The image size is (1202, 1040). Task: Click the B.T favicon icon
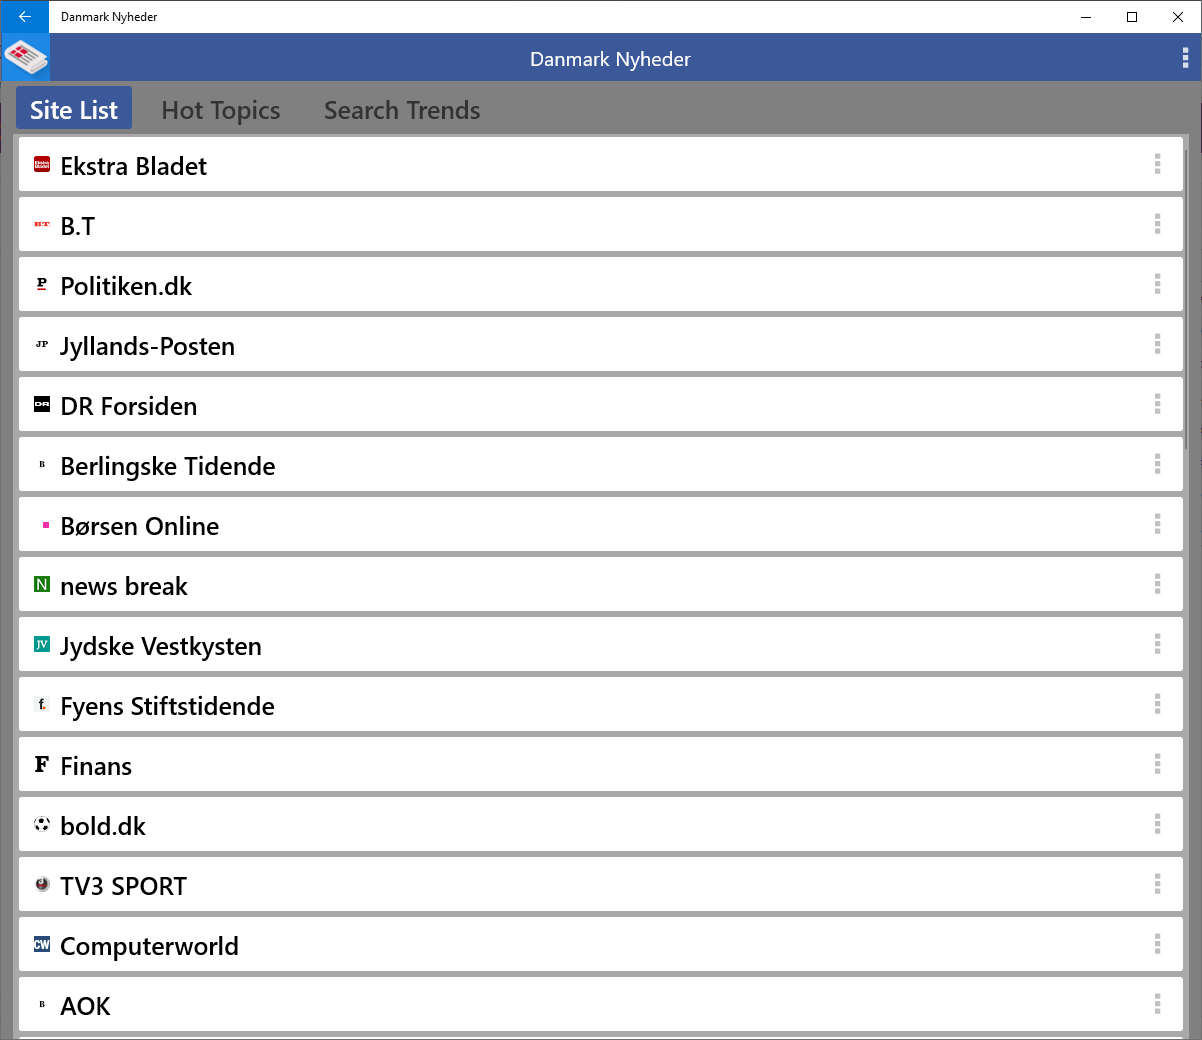pos(42,224)
